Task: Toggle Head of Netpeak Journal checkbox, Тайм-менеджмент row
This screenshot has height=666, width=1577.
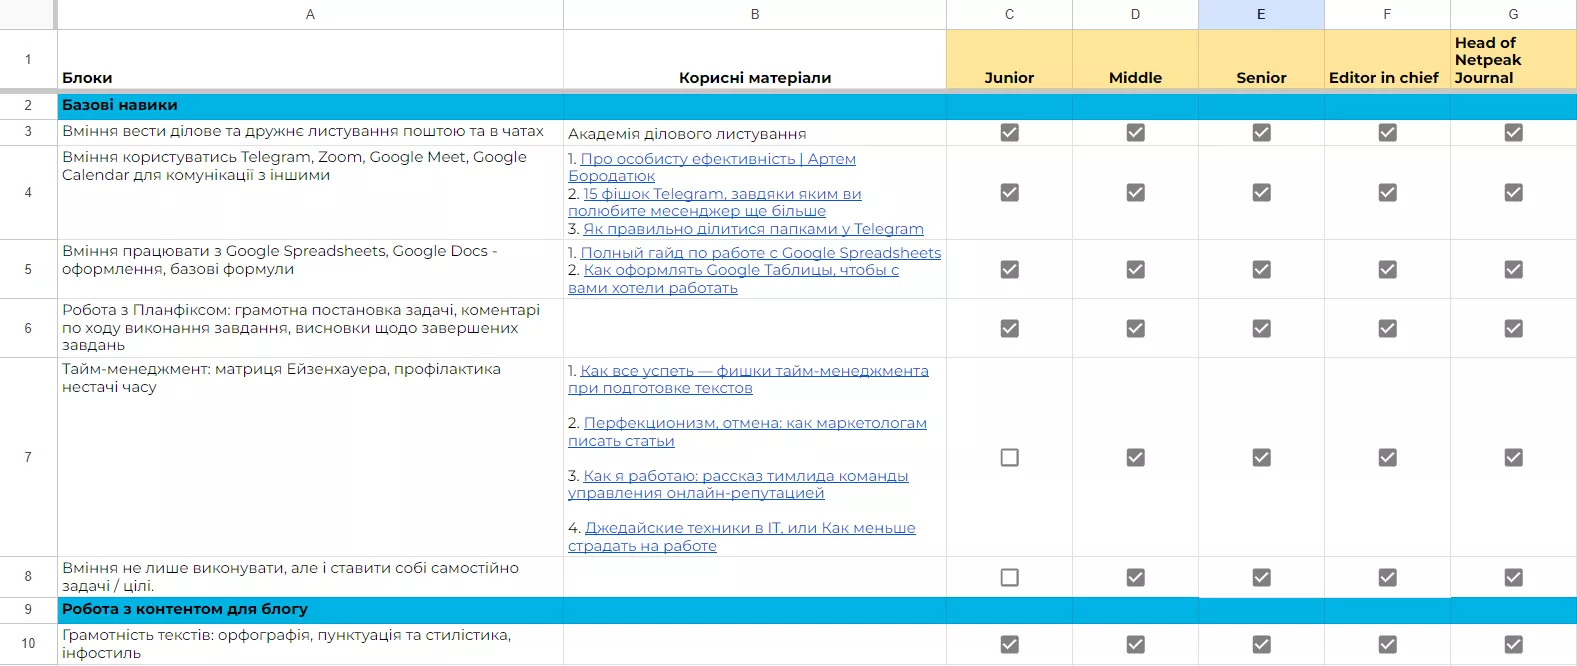Action: [x=1513, y=457]
